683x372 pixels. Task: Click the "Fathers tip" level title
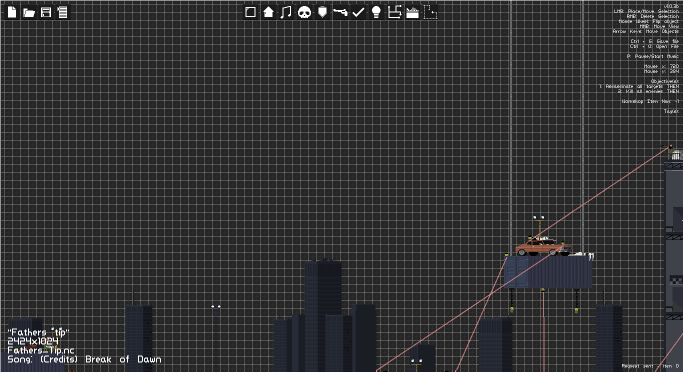pyautogui.click(x=38, y=332)
